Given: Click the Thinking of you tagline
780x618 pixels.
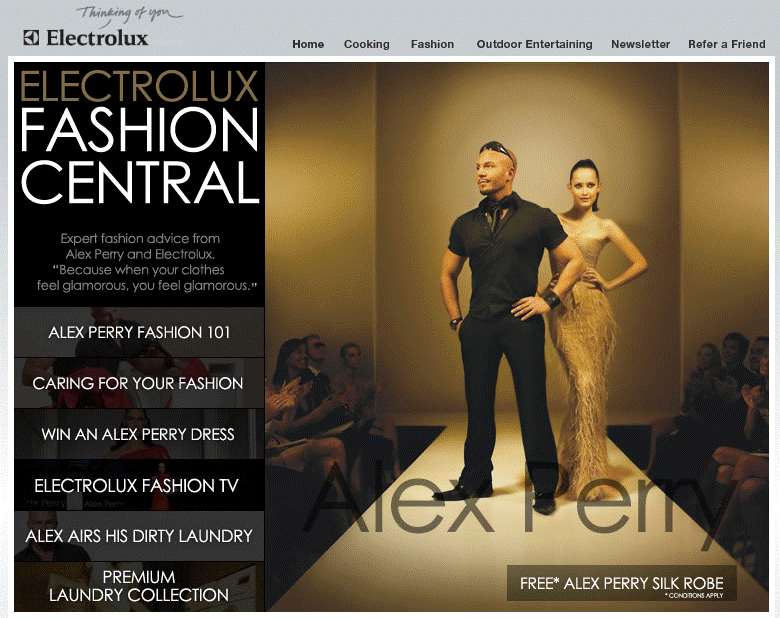Looking at the screenshot, I should (129, 14).
